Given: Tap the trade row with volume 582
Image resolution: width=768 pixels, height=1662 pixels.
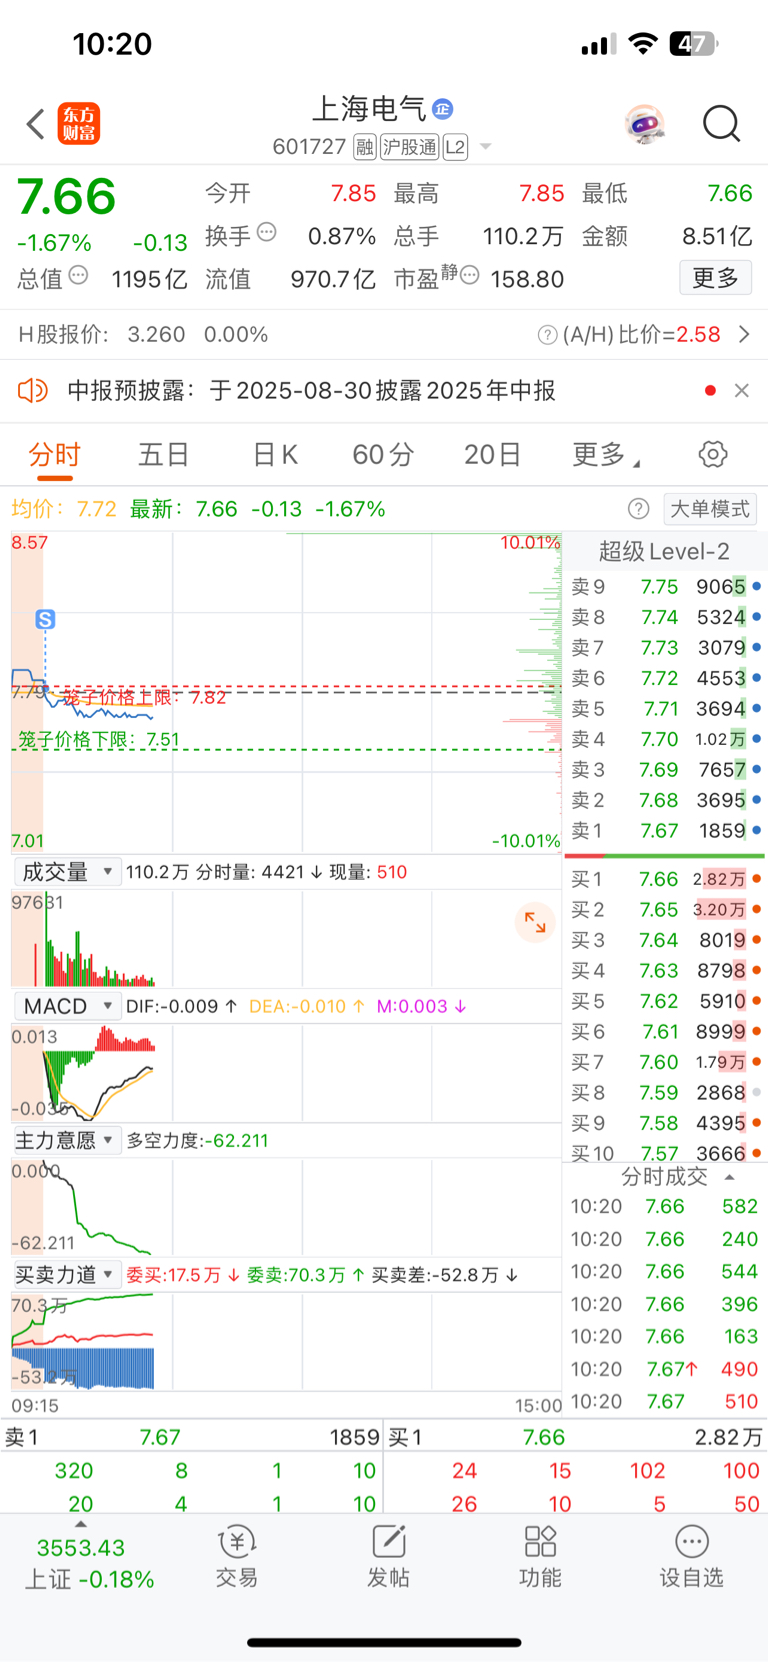Looking at the screenshot, I should 664,1207.
